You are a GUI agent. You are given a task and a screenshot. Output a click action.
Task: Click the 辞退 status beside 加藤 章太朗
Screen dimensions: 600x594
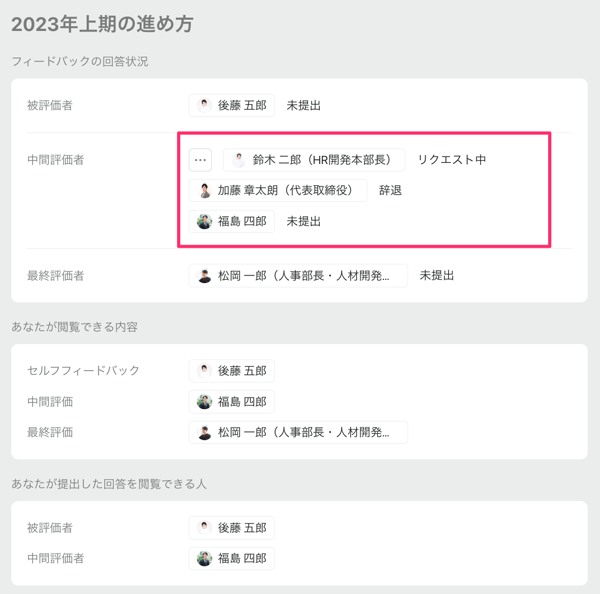coord(390,190)
